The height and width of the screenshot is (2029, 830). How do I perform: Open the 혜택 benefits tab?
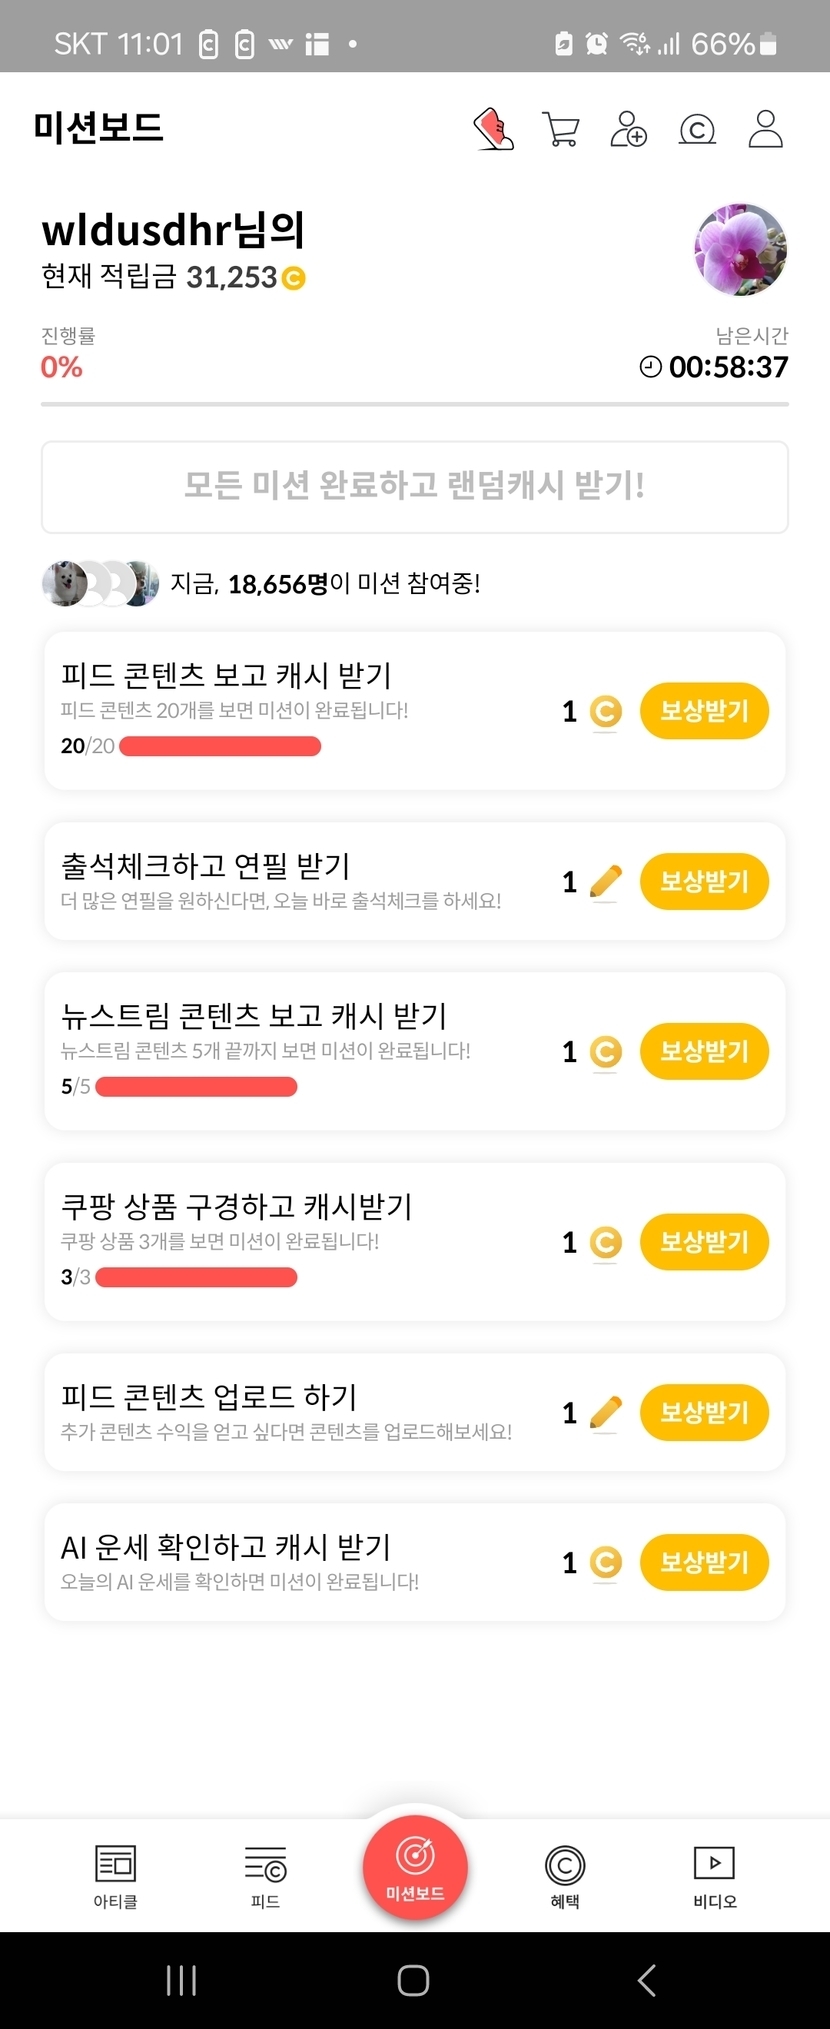[x=565, y=1876]
